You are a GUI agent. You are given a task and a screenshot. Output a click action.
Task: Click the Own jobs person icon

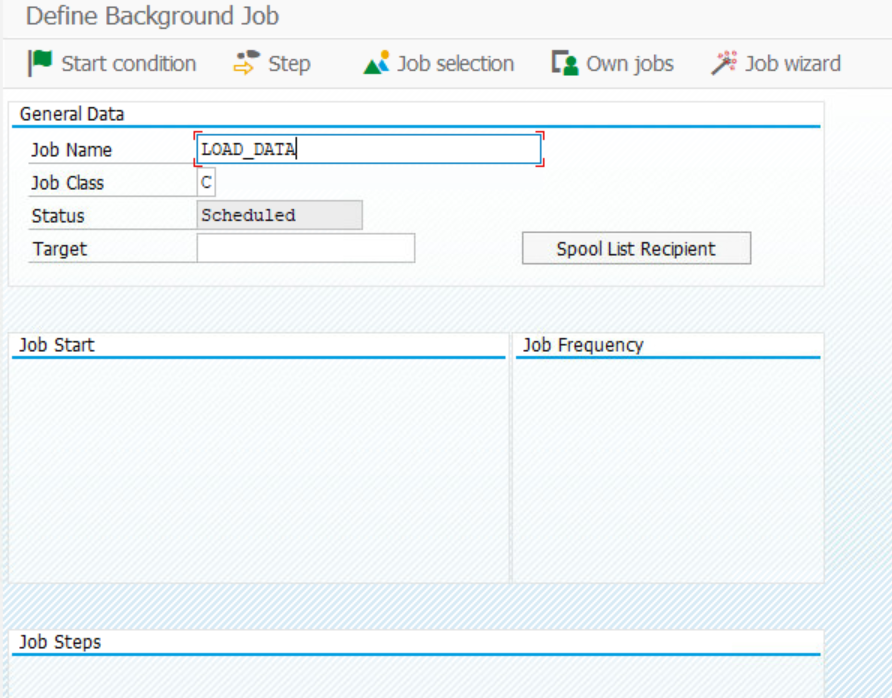click(565, 63)
